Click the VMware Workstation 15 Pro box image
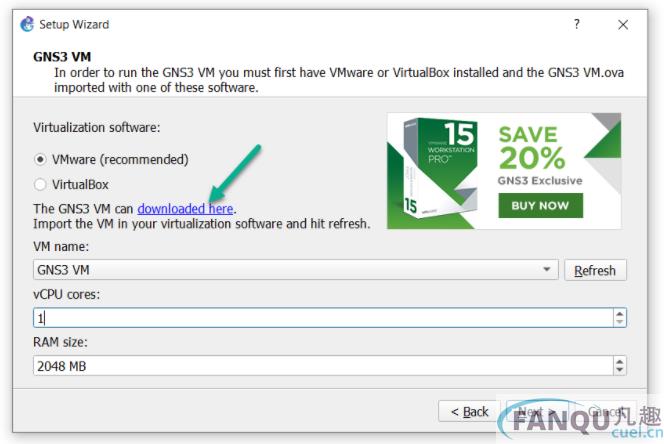The width and height of the screenshot is (664, 444). 438,169
